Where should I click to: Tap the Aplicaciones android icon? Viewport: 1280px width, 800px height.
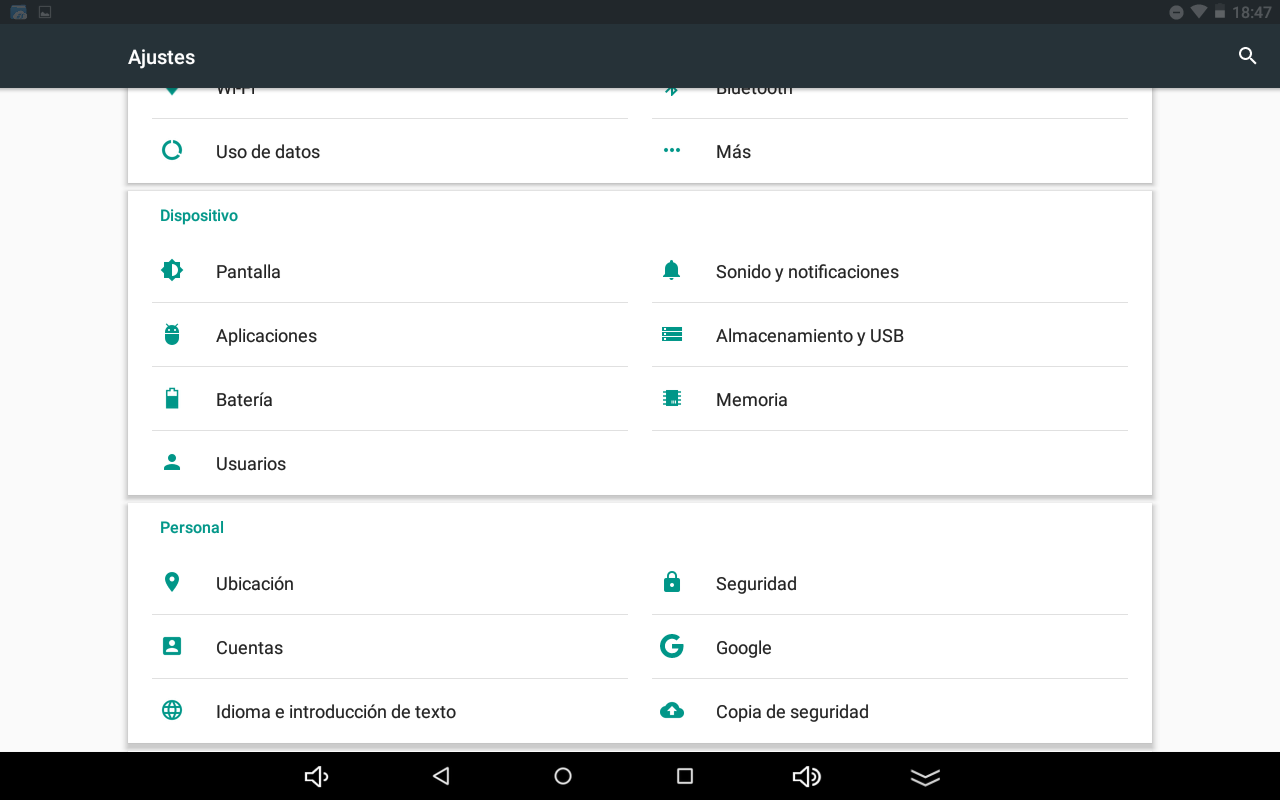[x=172, y=334]
